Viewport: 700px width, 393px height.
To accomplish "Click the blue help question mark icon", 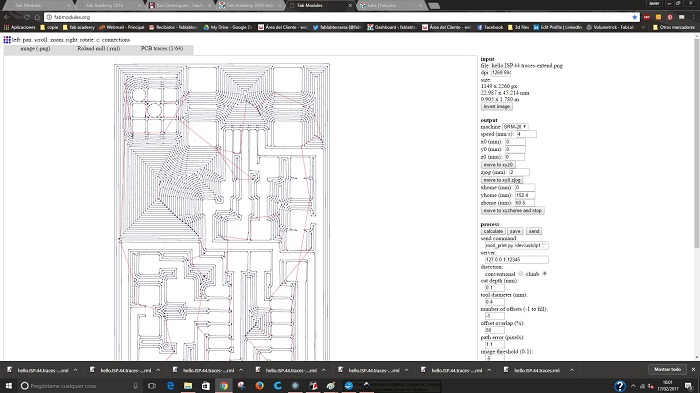I will click(x=620, y=385).
